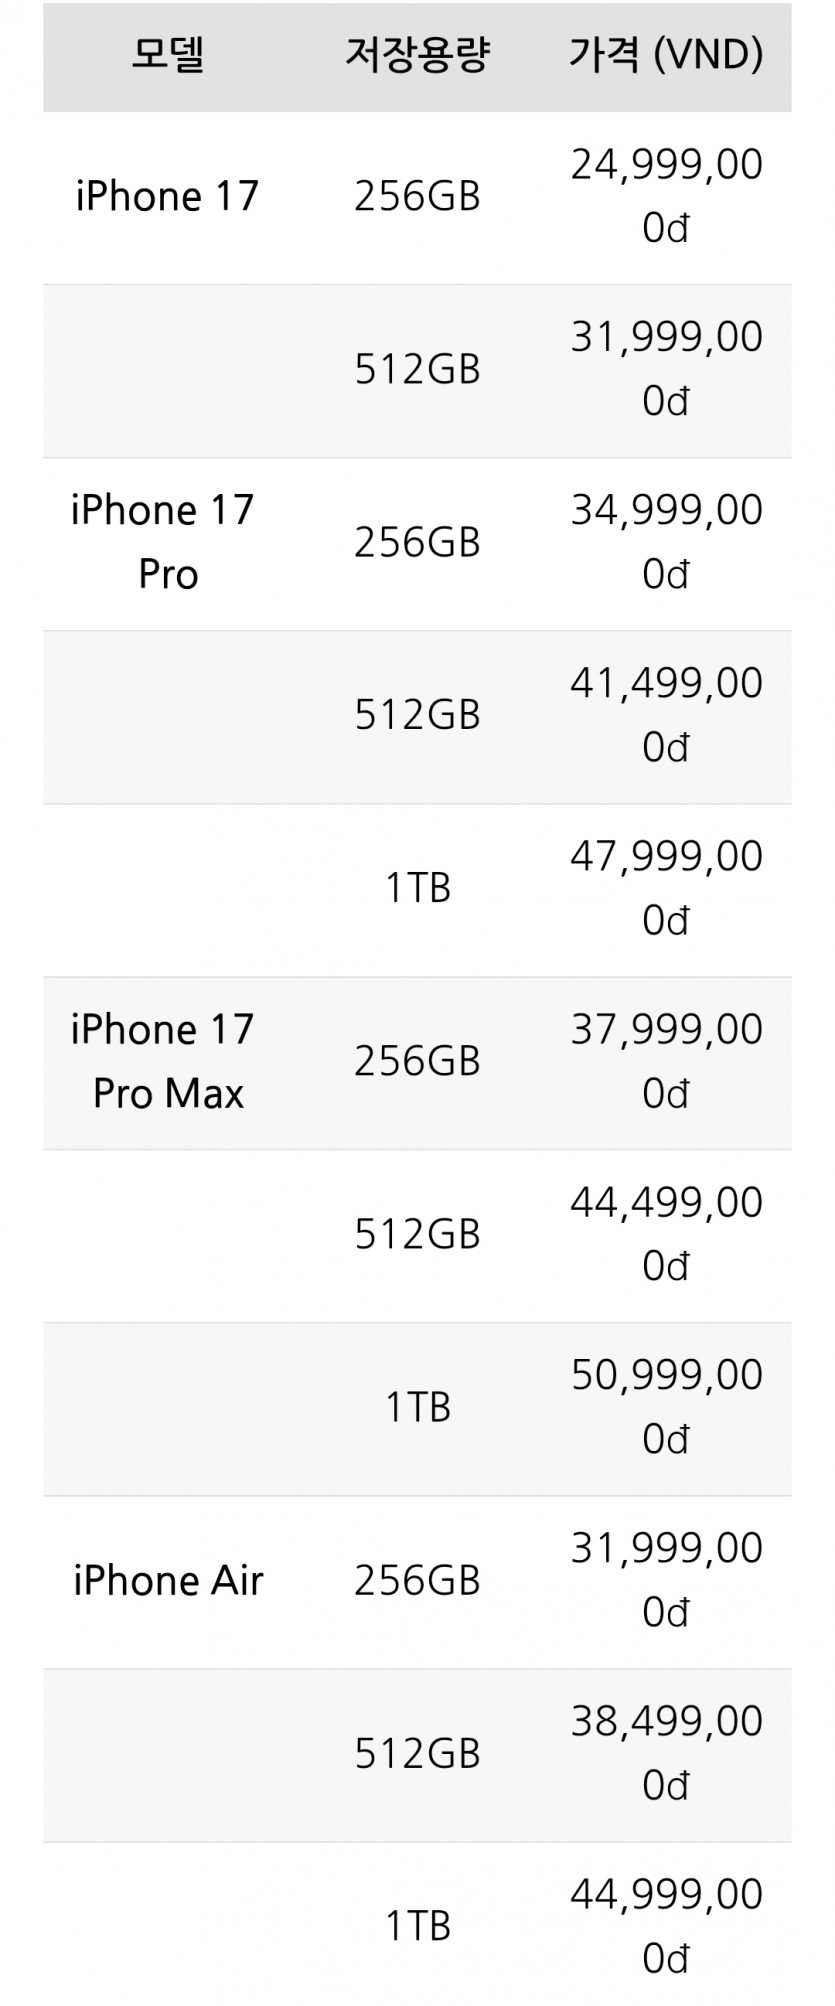Click the 34,999,000đ price cell
The image size is (835, 2006).
(666, 542)
